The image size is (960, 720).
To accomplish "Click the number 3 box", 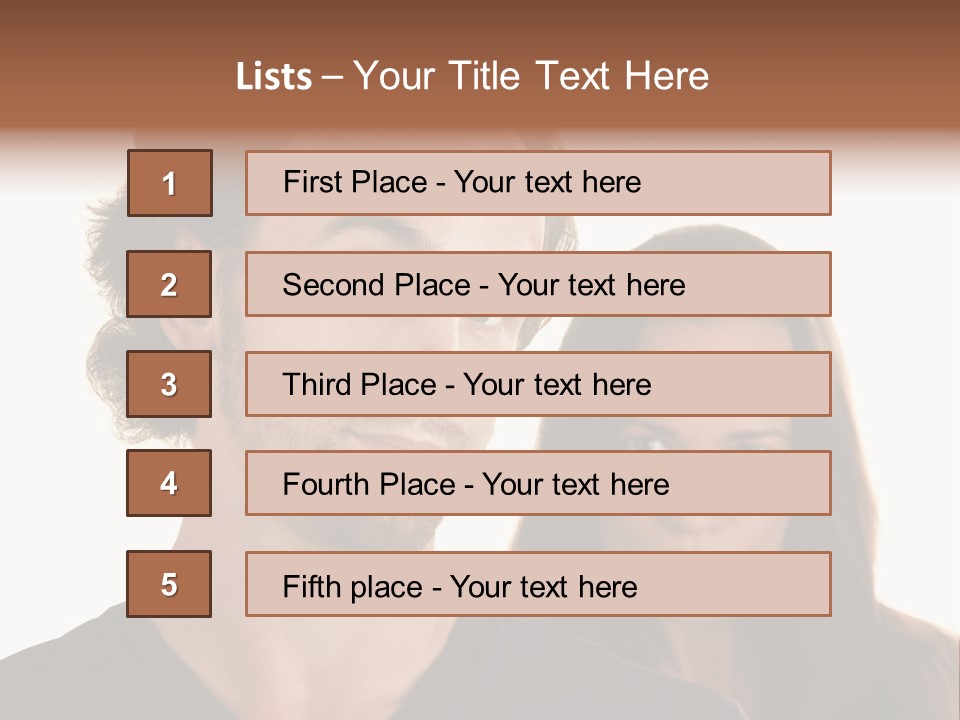I will 169,384.
